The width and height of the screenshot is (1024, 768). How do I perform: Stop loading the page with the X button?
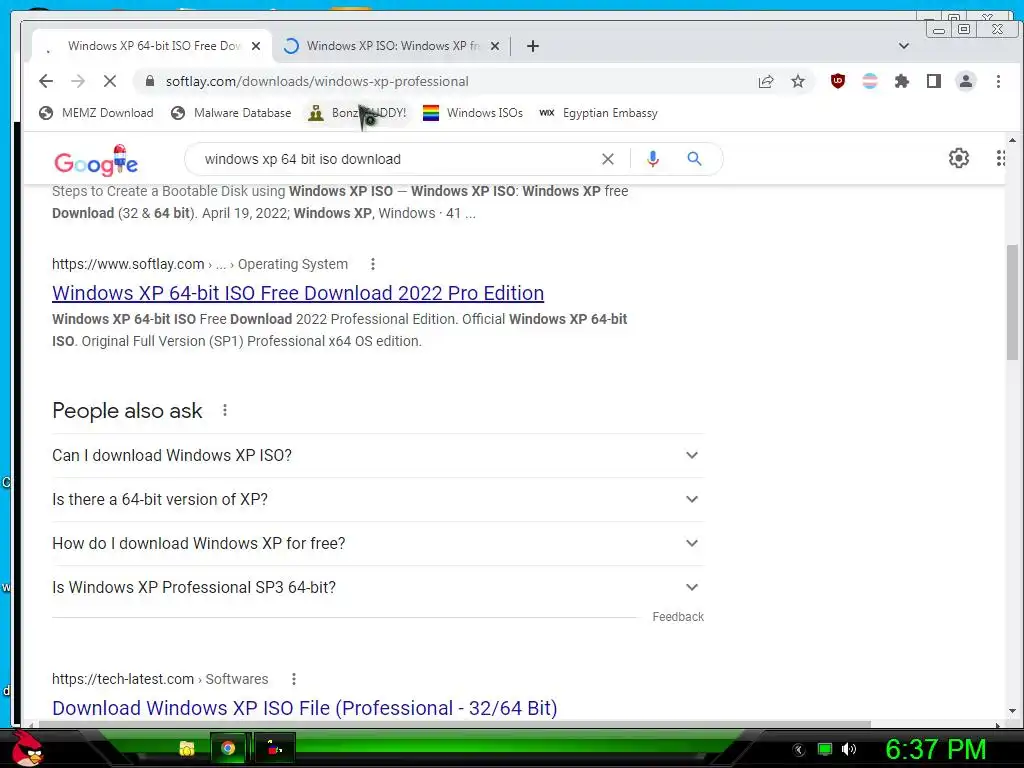(110, 81)
